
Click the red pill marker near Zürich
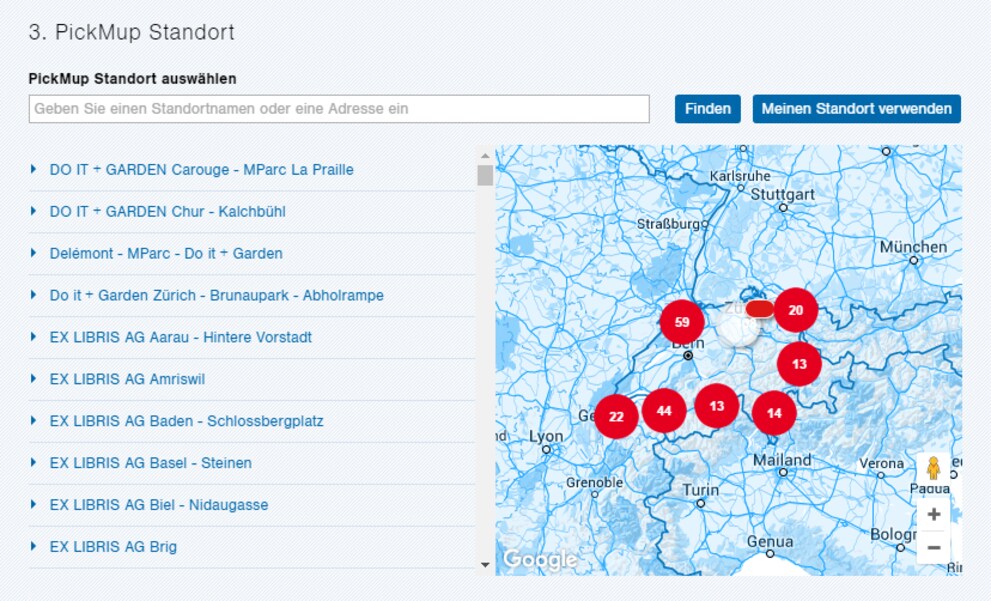click(760, 309)
